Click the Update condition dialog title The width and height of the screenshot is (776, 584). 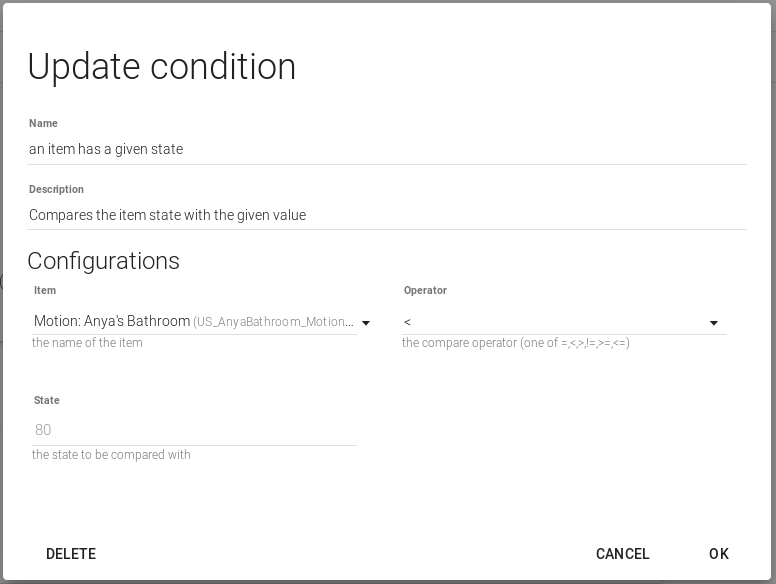[x=162, y=67]
